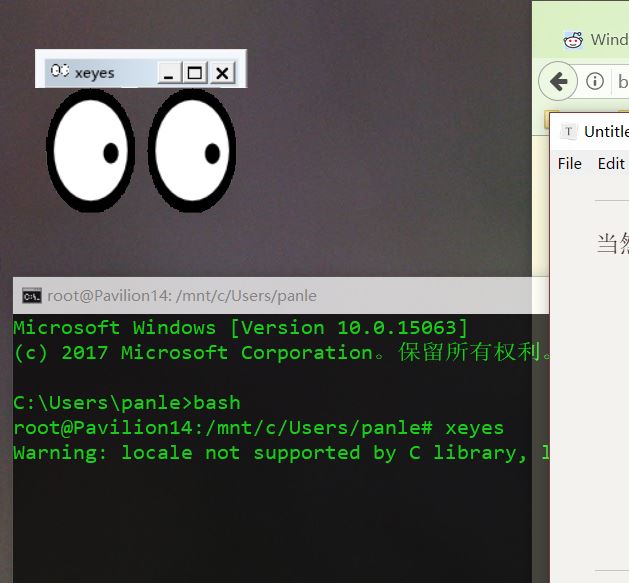Click the 'C:\Users\panle>bash' line
This screenshot has width=629, height=583.
click(127, 403)
